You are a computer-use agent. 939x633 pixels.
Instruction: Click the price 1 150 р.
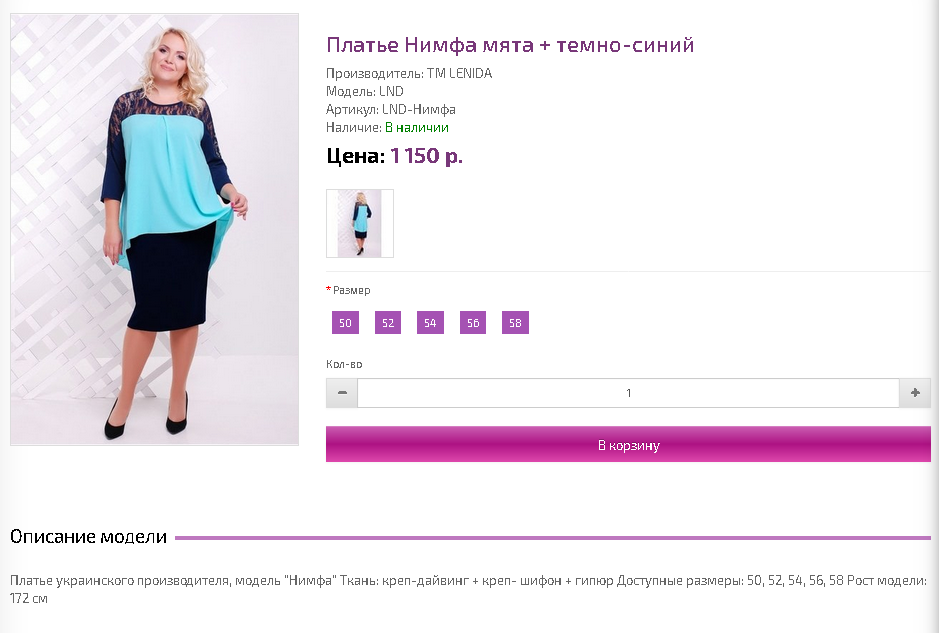tap(426, 156)
